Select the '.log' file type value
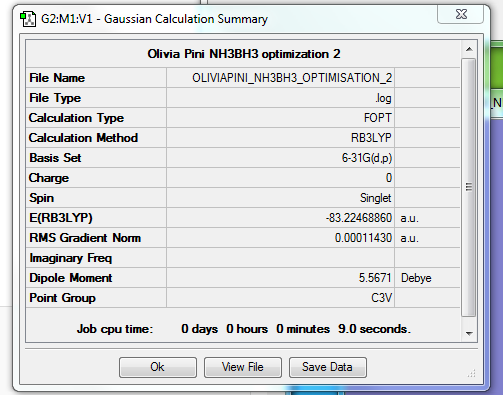Viewport: 503px width, 395px height. (x=383, y=98)
